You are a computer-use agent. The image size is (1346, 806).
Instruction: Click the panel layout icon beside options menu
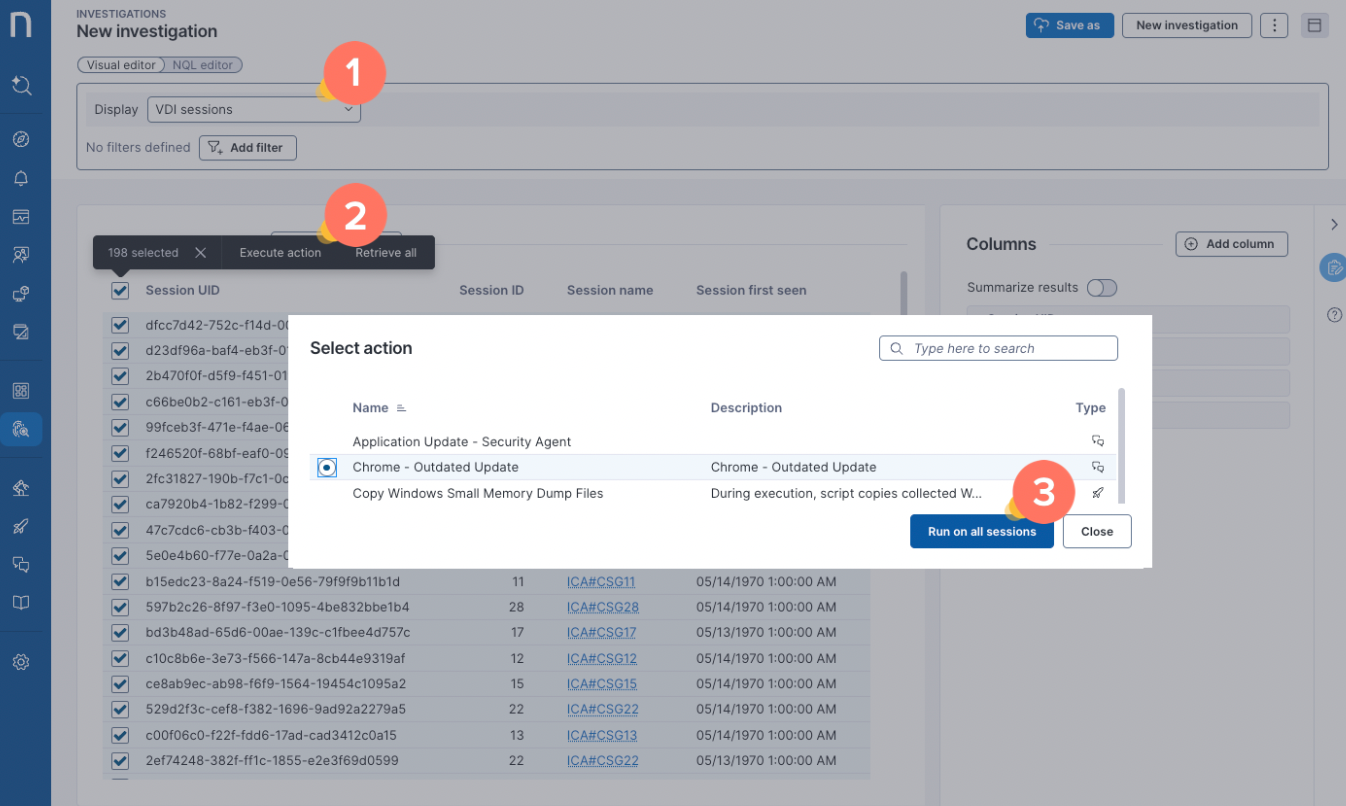pyautogui.click(x=1315, y=25)
